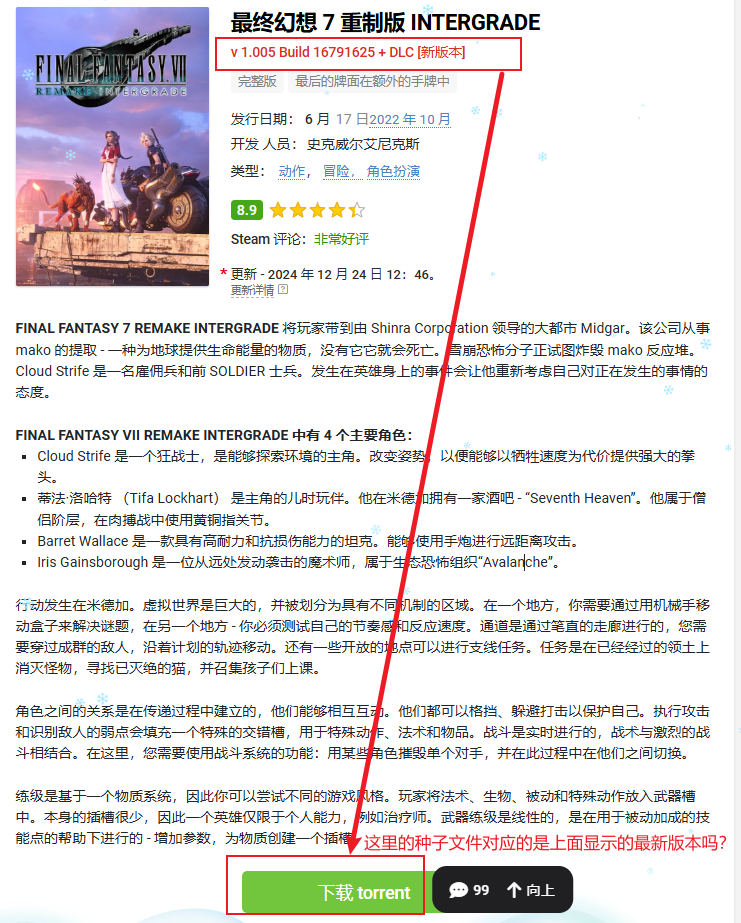
Task: Click the title 最终幻想 7 重制版 INTERGRADE
Action: [x=386, y=22]
